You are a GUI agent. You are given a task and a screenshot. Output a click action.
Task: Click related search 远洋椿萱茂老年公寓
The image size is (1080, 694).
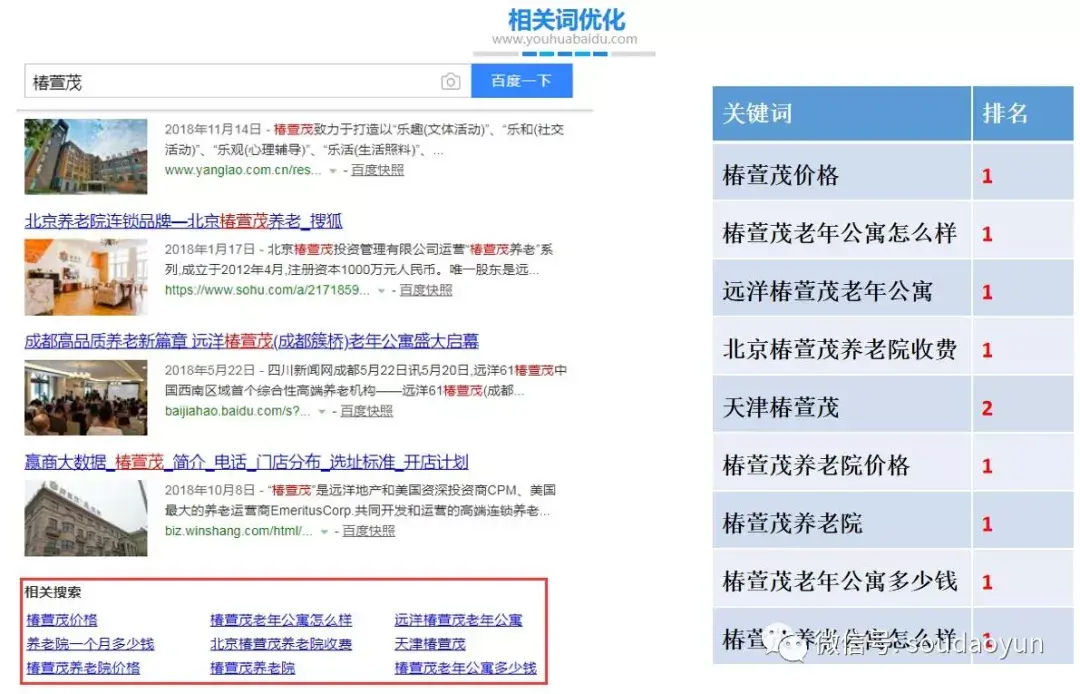458,620
